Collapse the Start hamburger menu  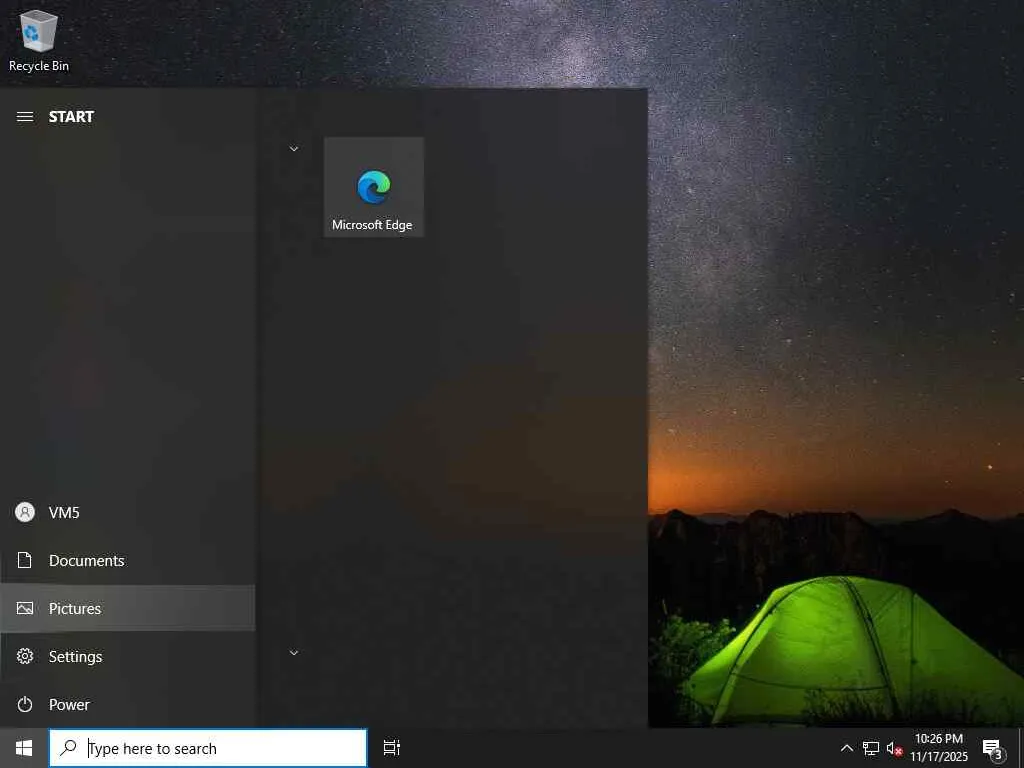(25, 117)
